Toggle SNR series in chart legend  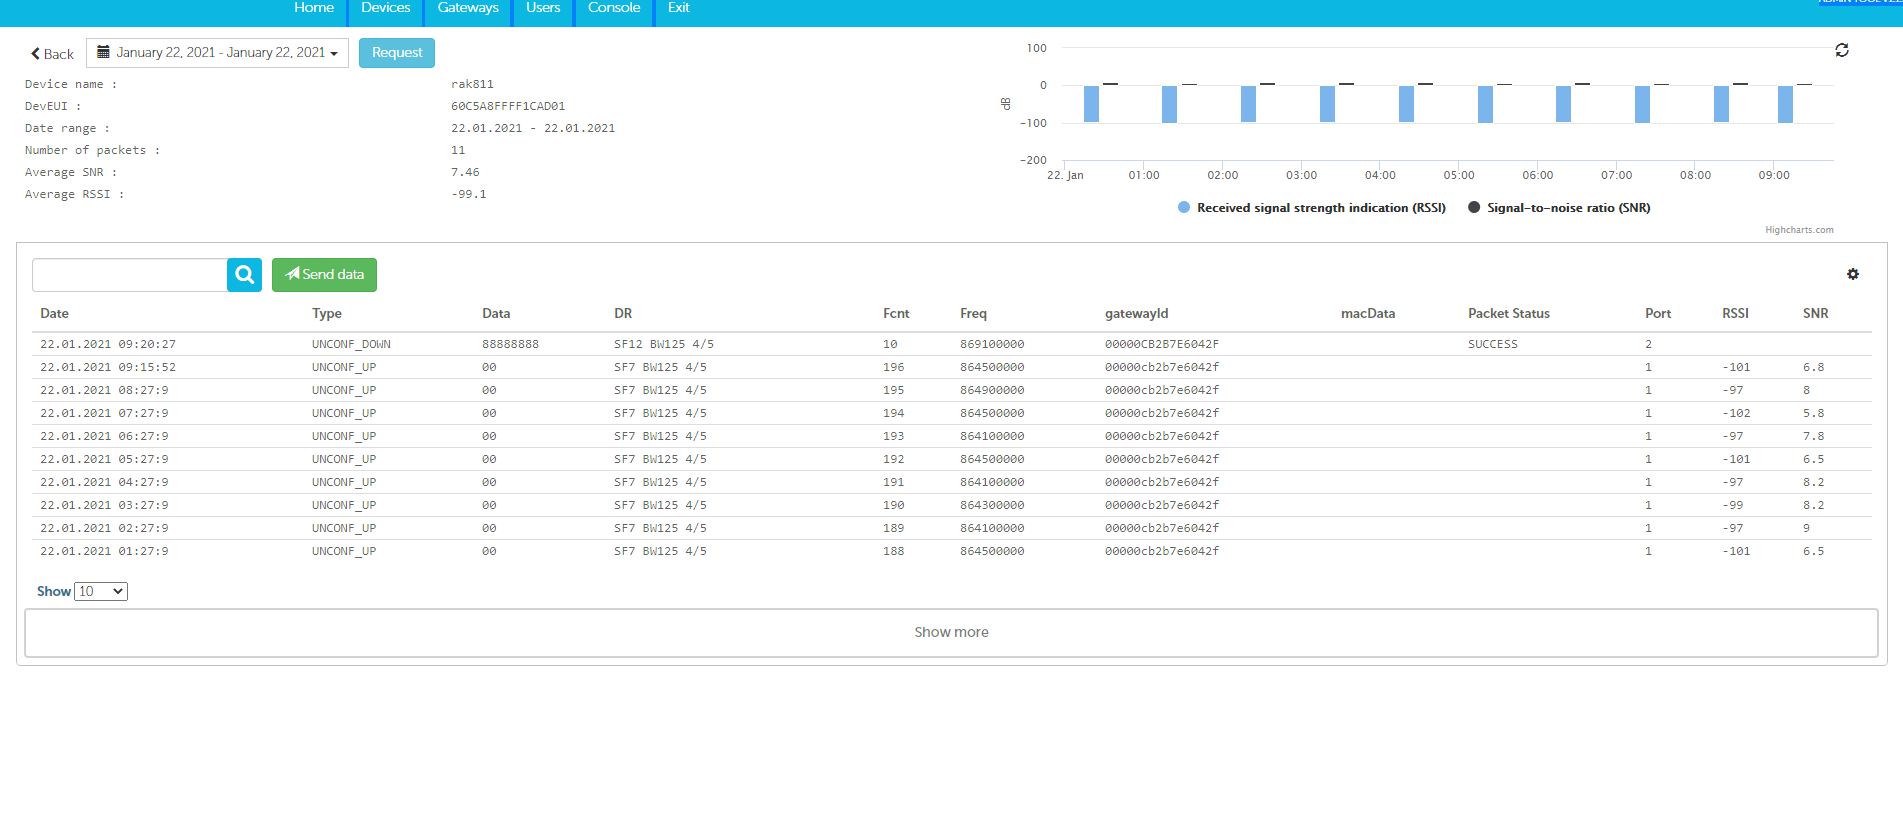[x=1559, y=208]
